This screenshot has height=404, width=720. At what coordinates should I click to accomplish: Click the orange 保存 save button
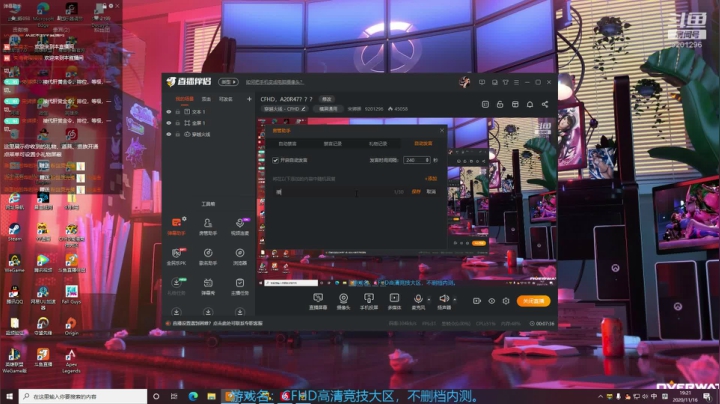coord(416,192)
